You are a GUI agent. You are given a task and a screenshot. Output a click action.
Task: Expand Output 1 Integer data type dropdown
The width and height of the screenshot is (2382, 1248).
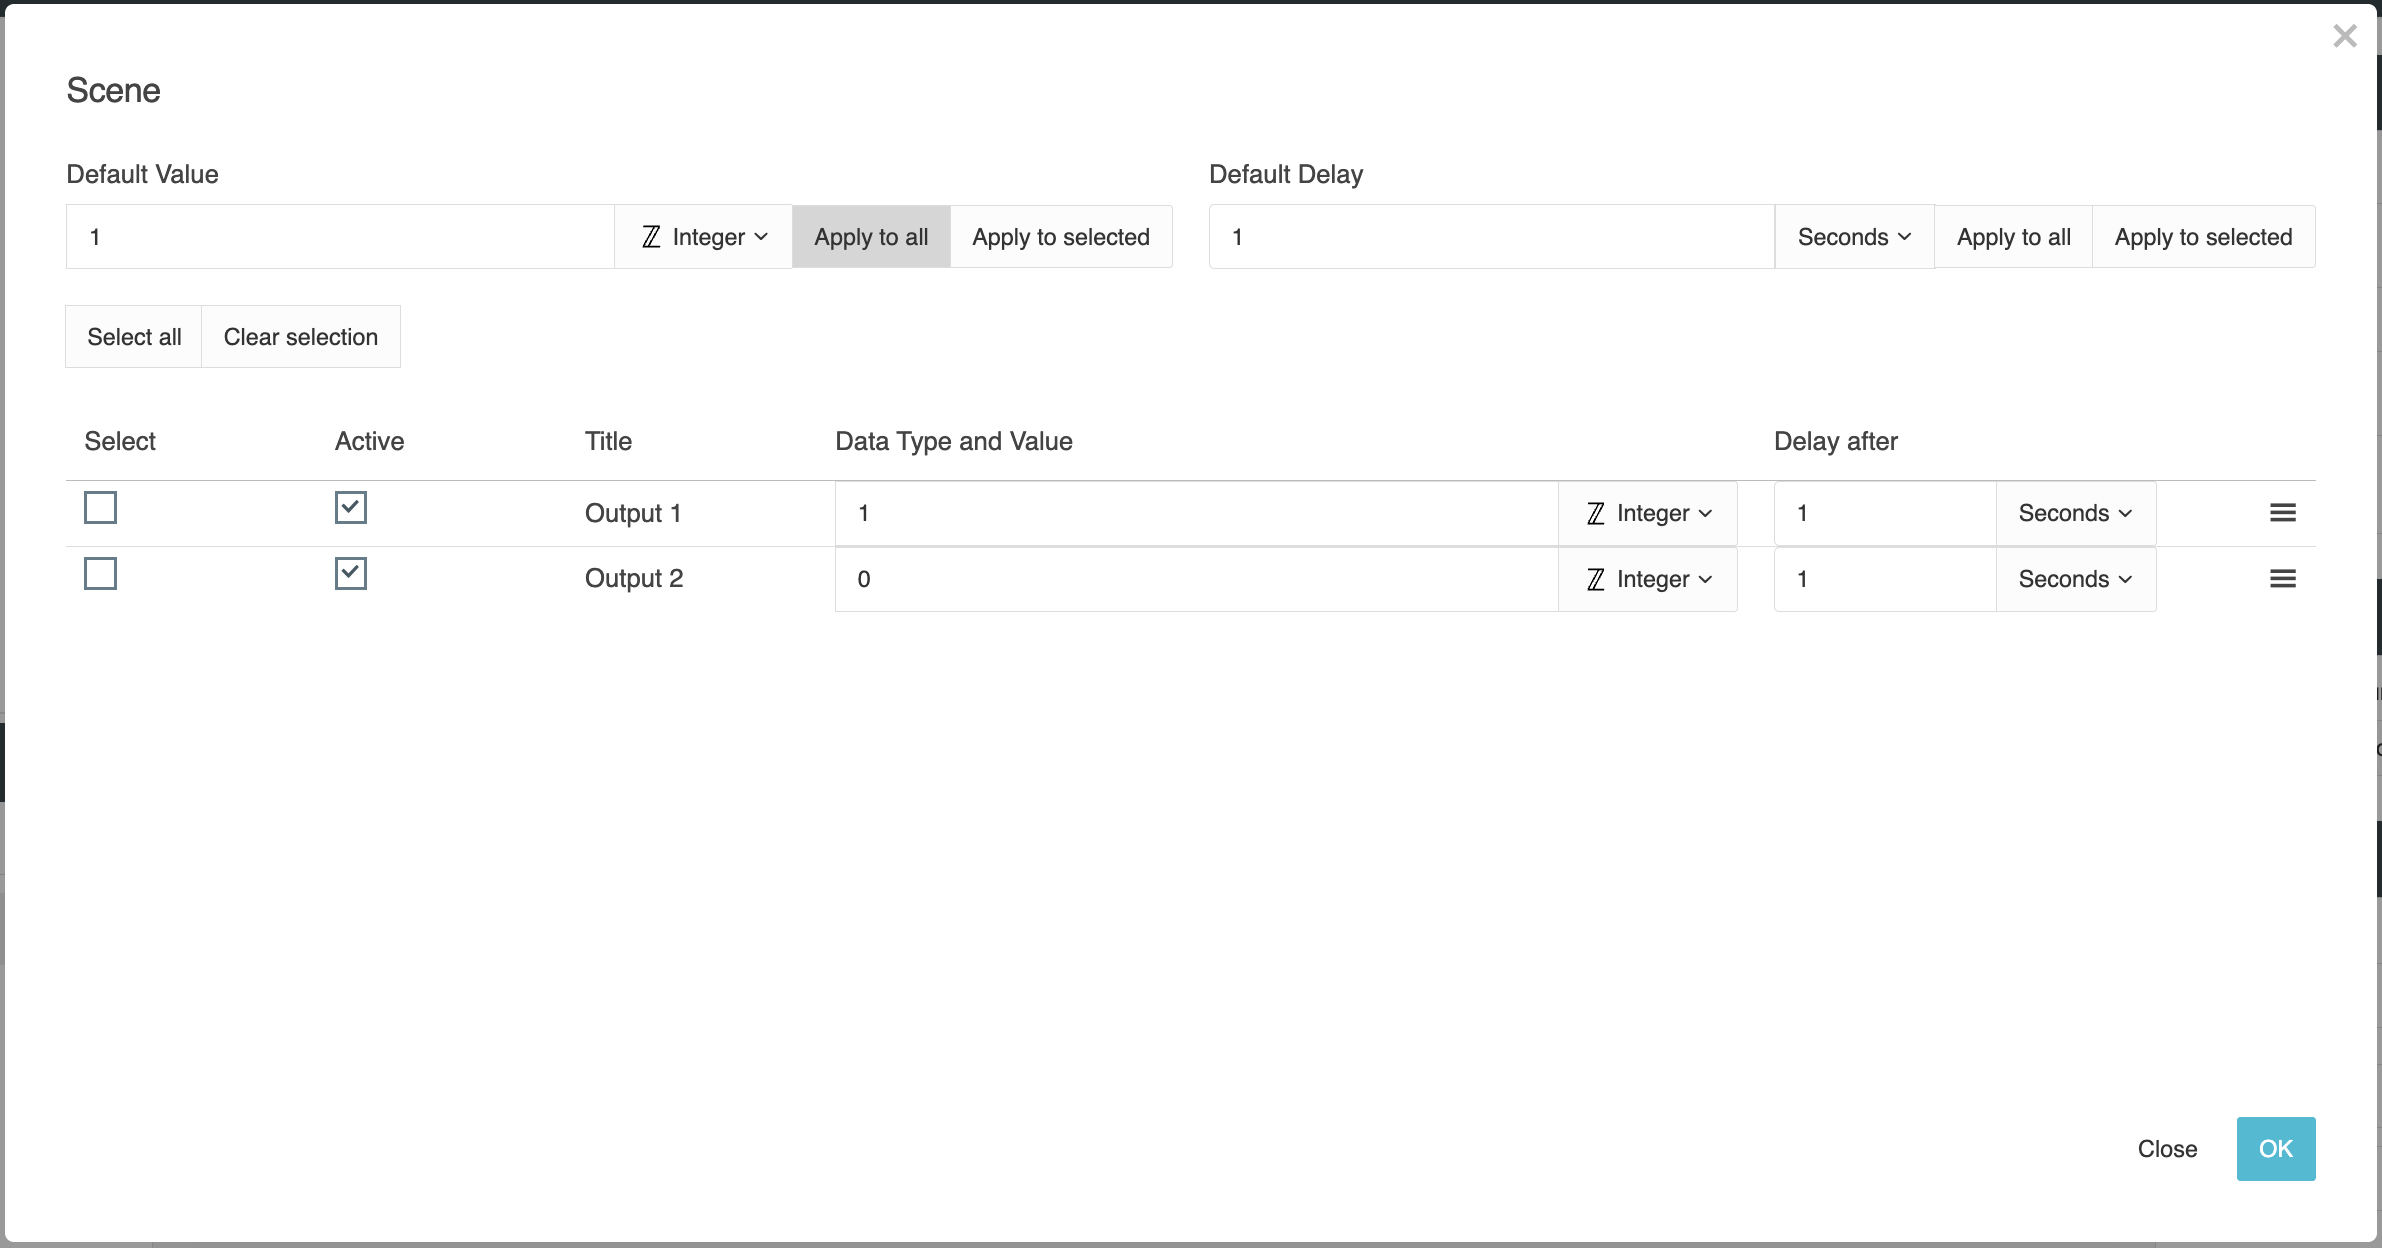1648,513
